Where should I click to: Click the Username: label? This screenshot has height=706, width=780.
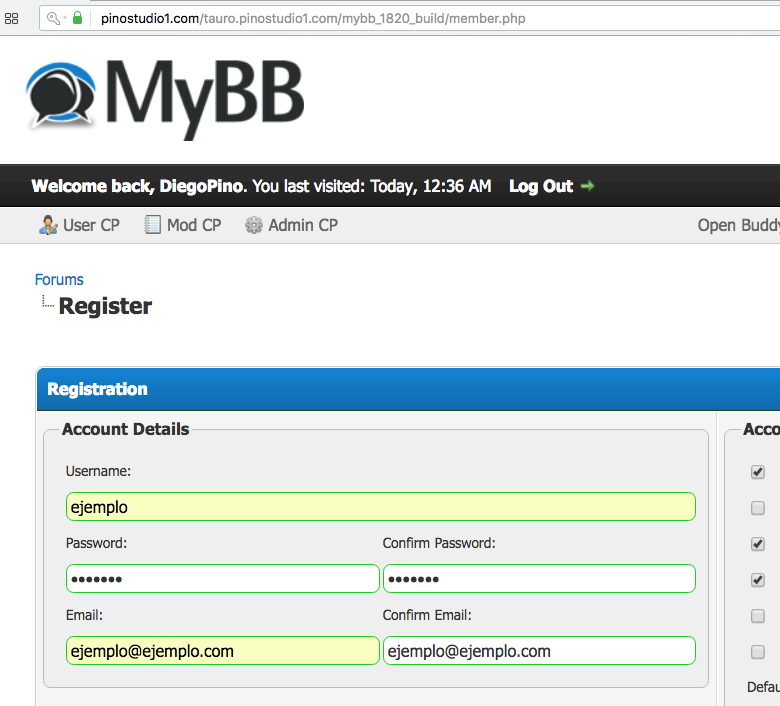[x=98, y=471]
